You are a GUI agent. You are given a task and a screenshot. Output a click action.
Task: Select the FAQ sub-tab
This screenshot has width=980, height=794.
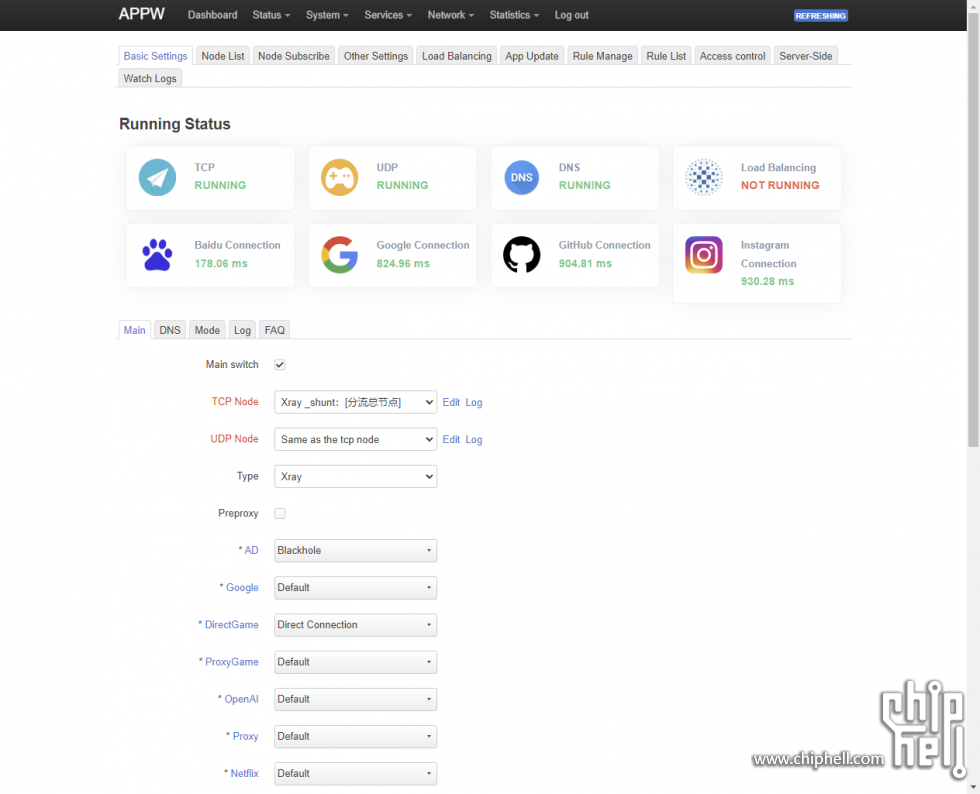[274, 330]
